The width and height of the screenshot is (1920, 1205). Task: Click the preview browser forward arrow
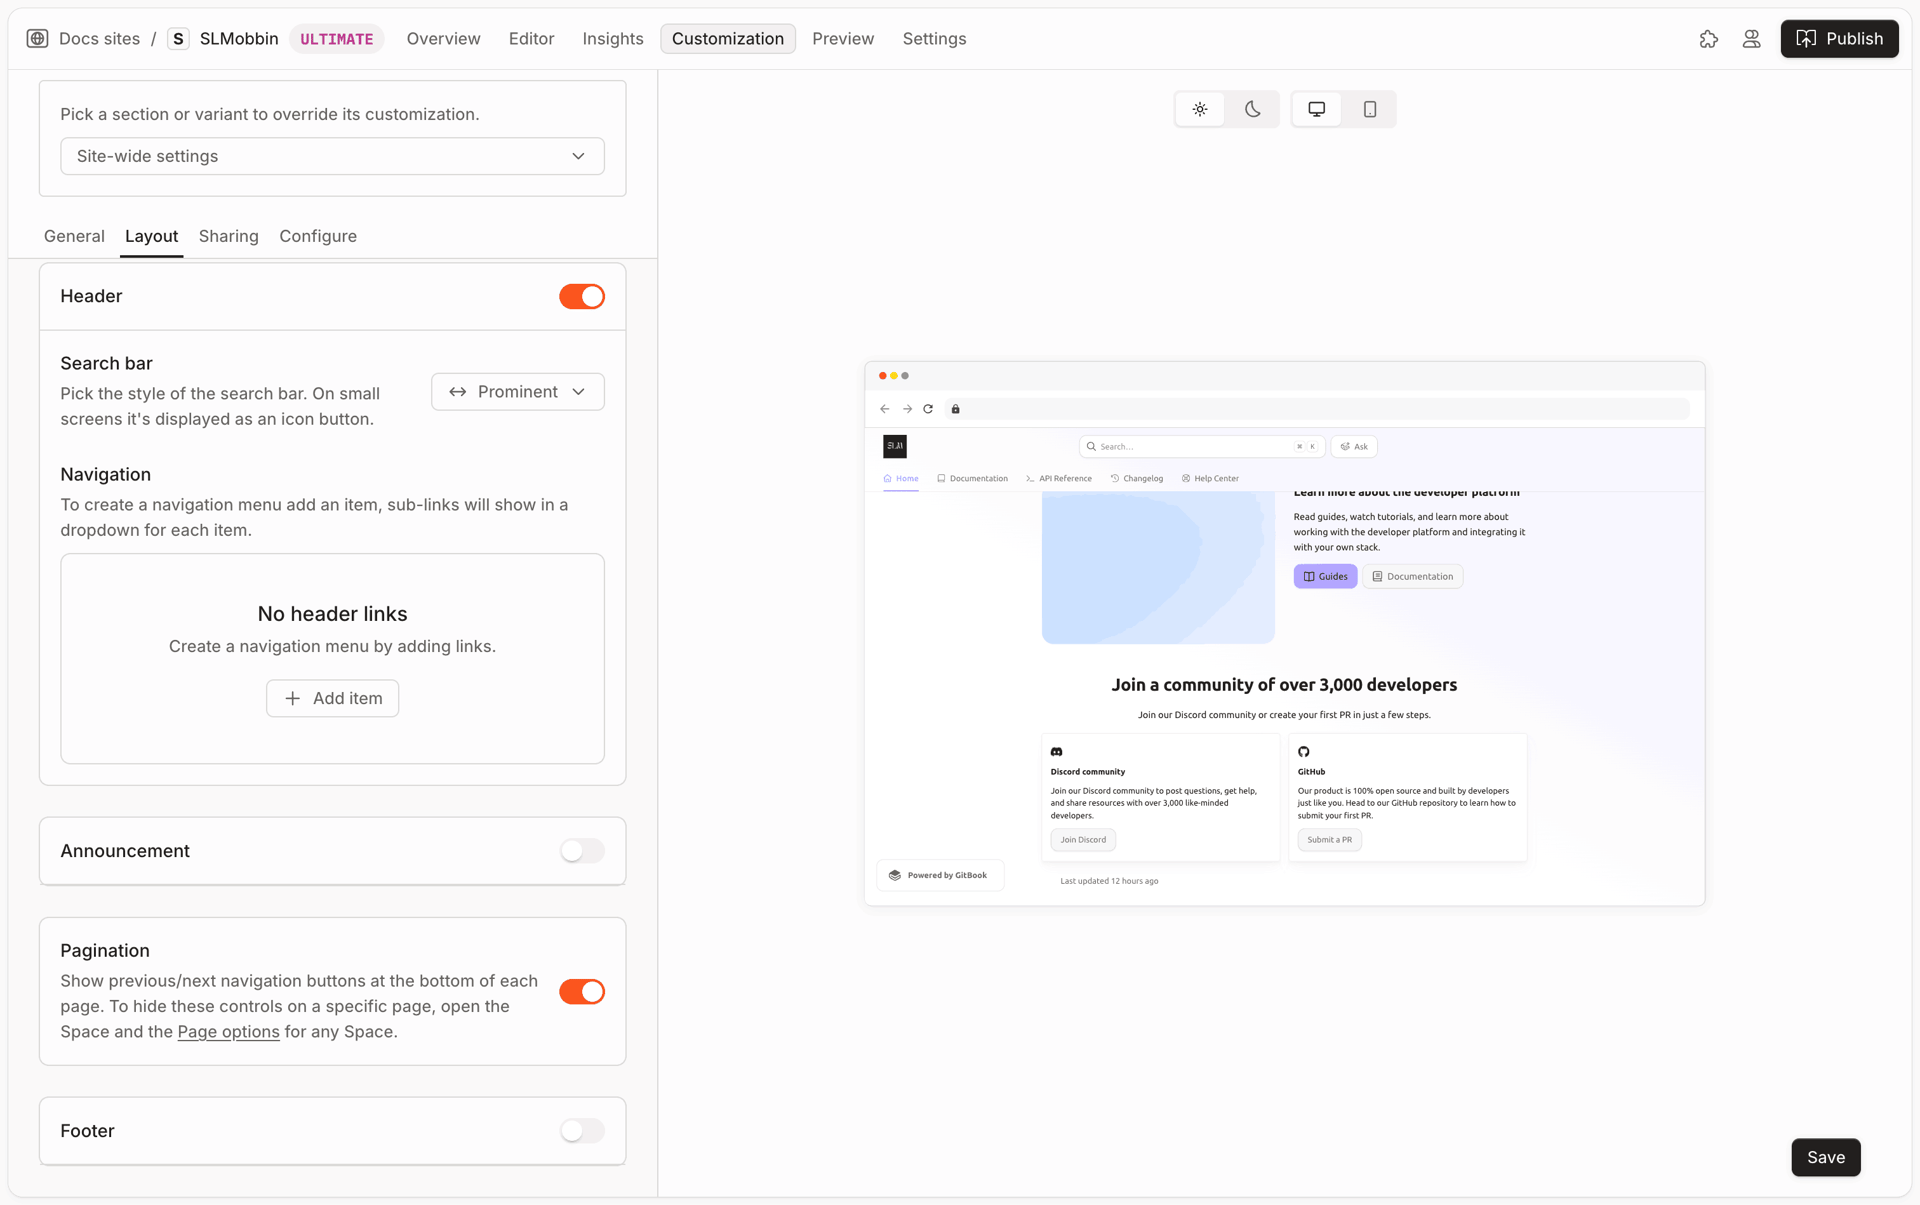(907, 409)
